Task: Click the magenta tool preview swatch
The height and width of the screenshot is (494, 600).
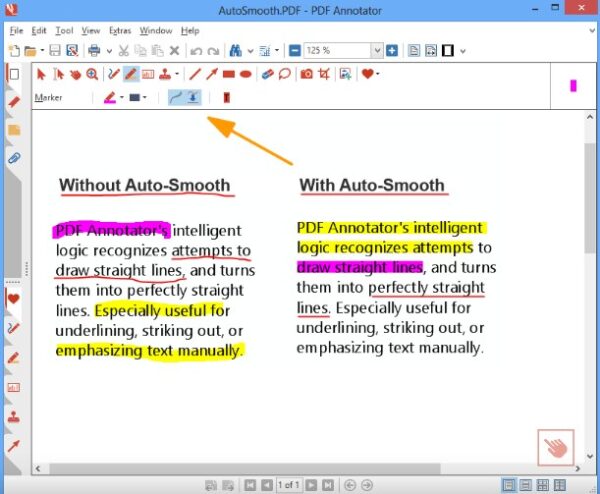Action: (573, 86)
